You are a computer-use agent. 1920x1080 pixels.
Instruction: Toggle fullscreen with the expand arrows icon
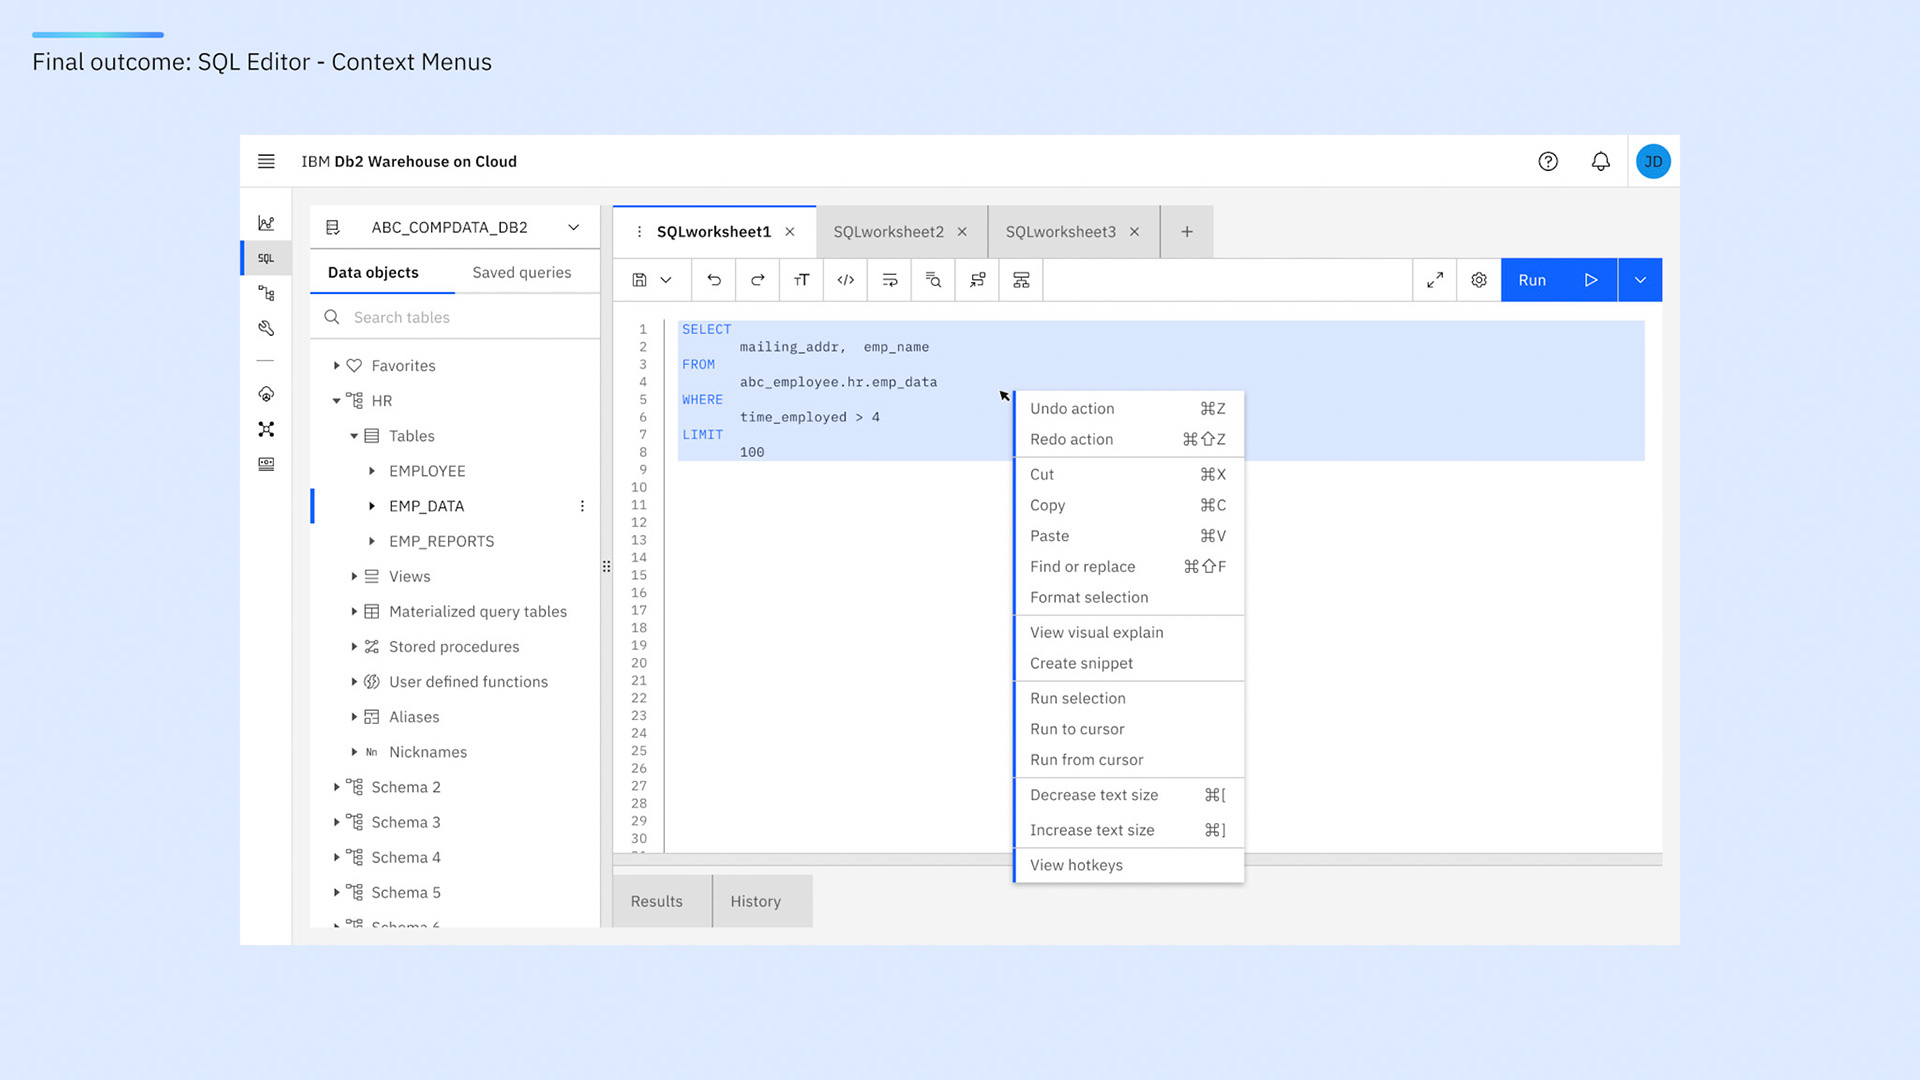[1434, 280]
